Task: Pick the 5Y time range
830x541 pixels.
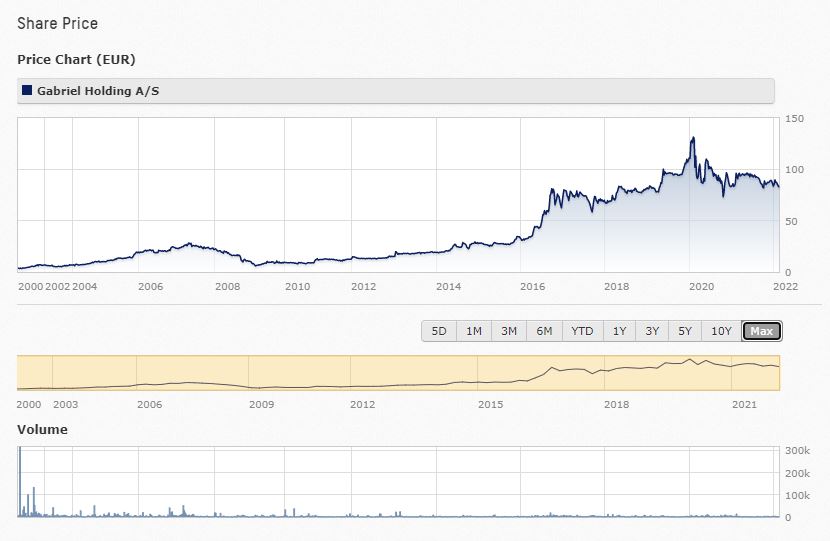Action: pos(685,331)
